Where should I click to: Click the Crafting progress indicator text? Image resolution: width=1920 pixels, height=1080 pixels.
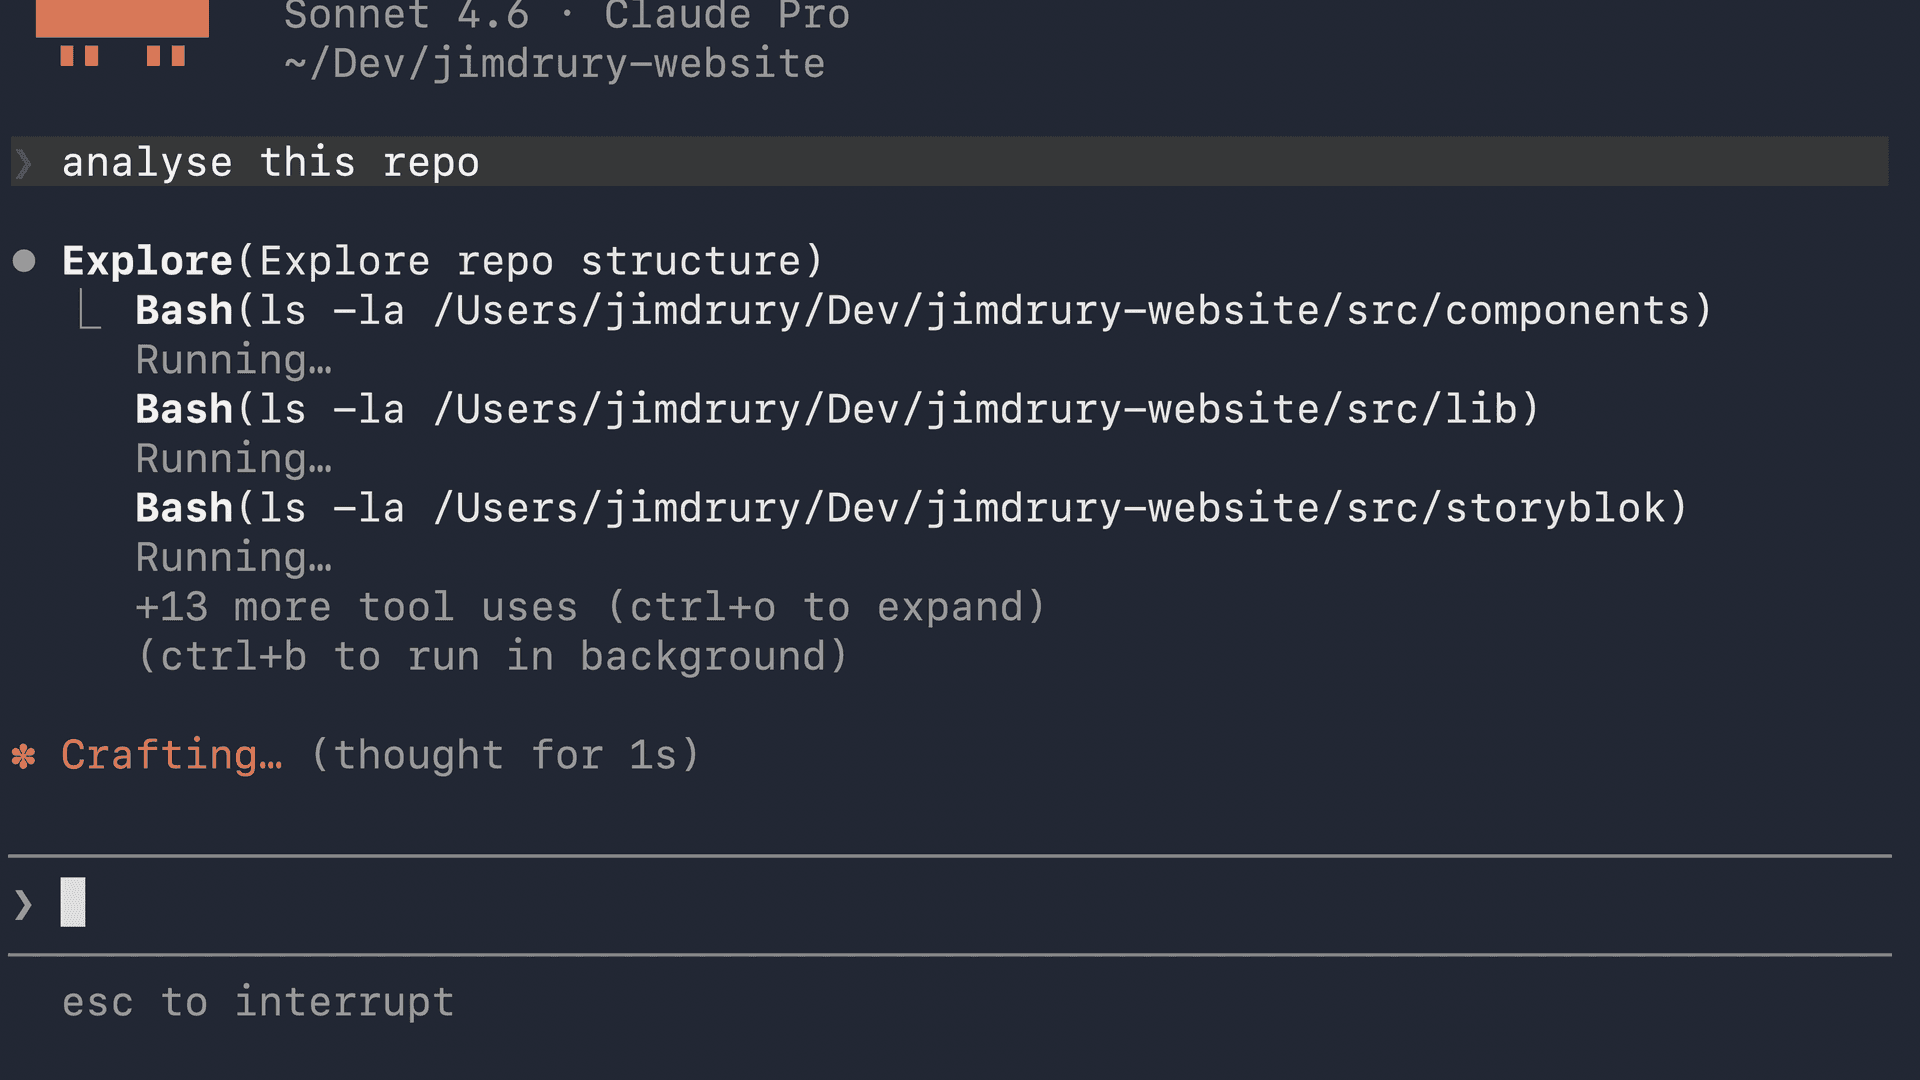point(171,756)
